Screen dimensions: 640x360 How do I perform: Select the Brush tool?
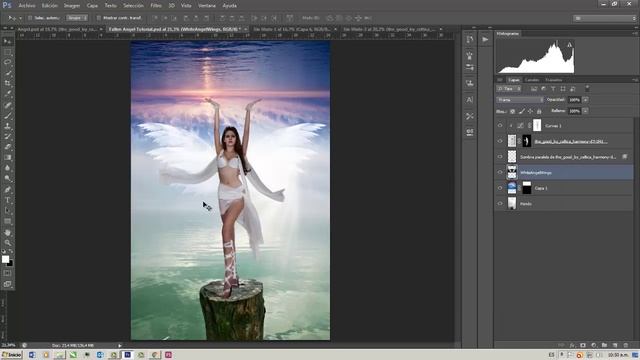7,116
